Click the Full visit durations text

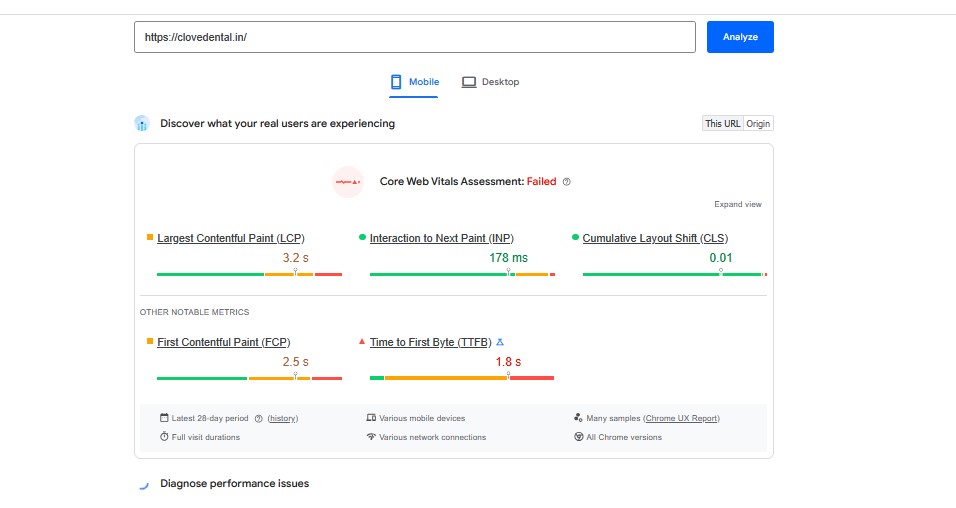[205, 437]
